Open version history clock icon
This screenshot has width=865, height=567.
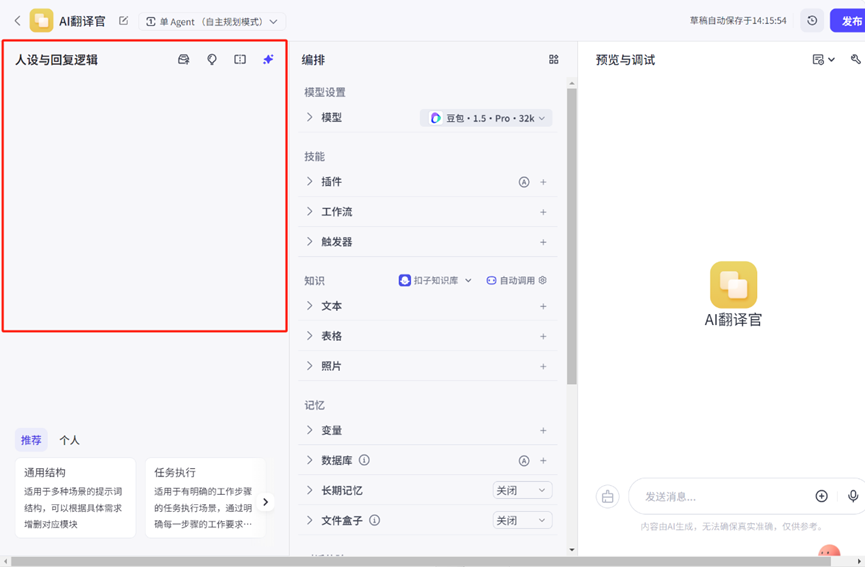coord(812,21)
